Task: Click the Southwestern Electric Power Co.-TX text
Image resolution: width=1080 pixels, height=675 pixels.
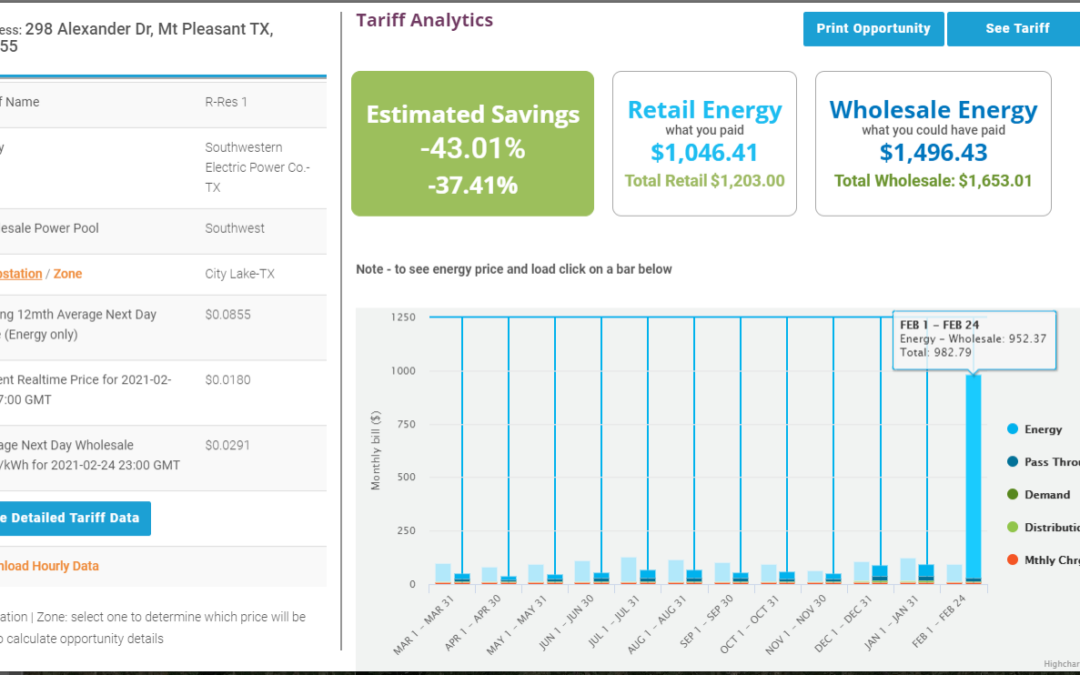Action: 258,167
